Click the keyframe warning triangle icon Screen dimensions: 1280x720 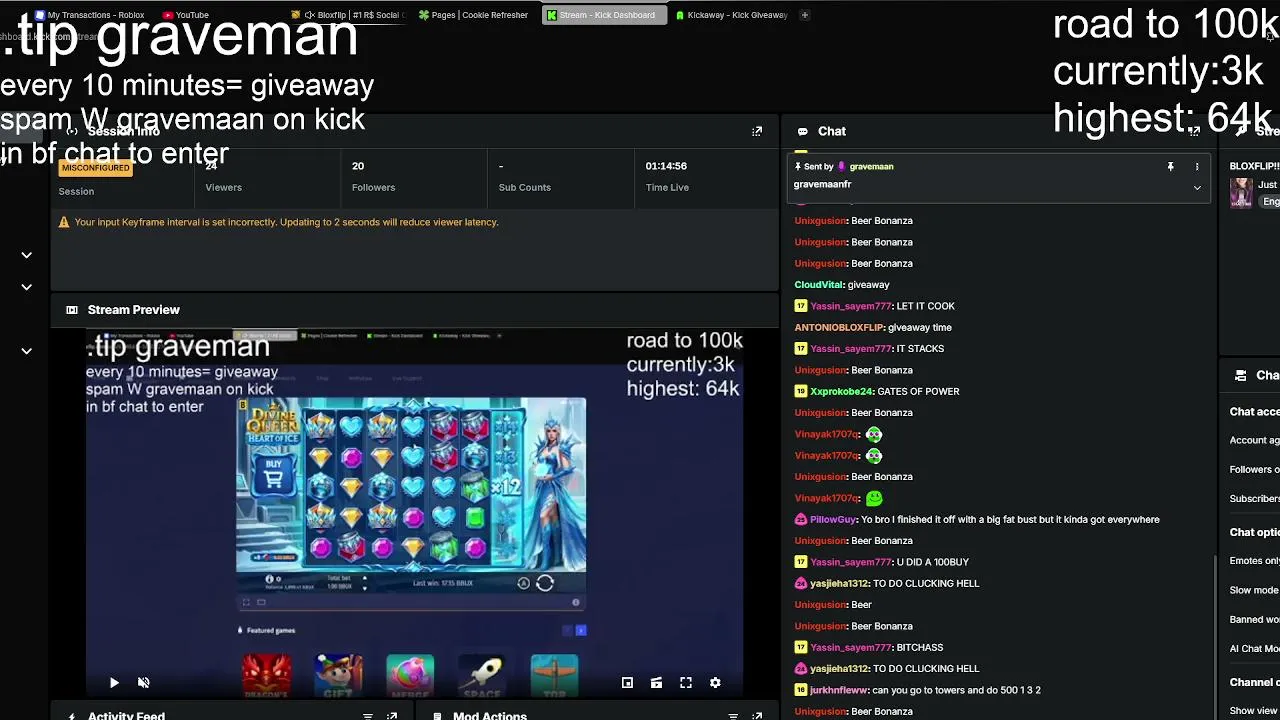pyautogui.click(x=64, y=222)
